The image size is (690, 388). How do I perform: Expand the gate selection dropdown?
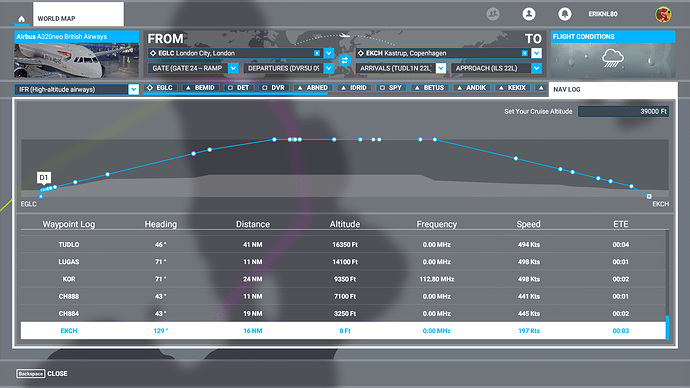pos(233,68)
